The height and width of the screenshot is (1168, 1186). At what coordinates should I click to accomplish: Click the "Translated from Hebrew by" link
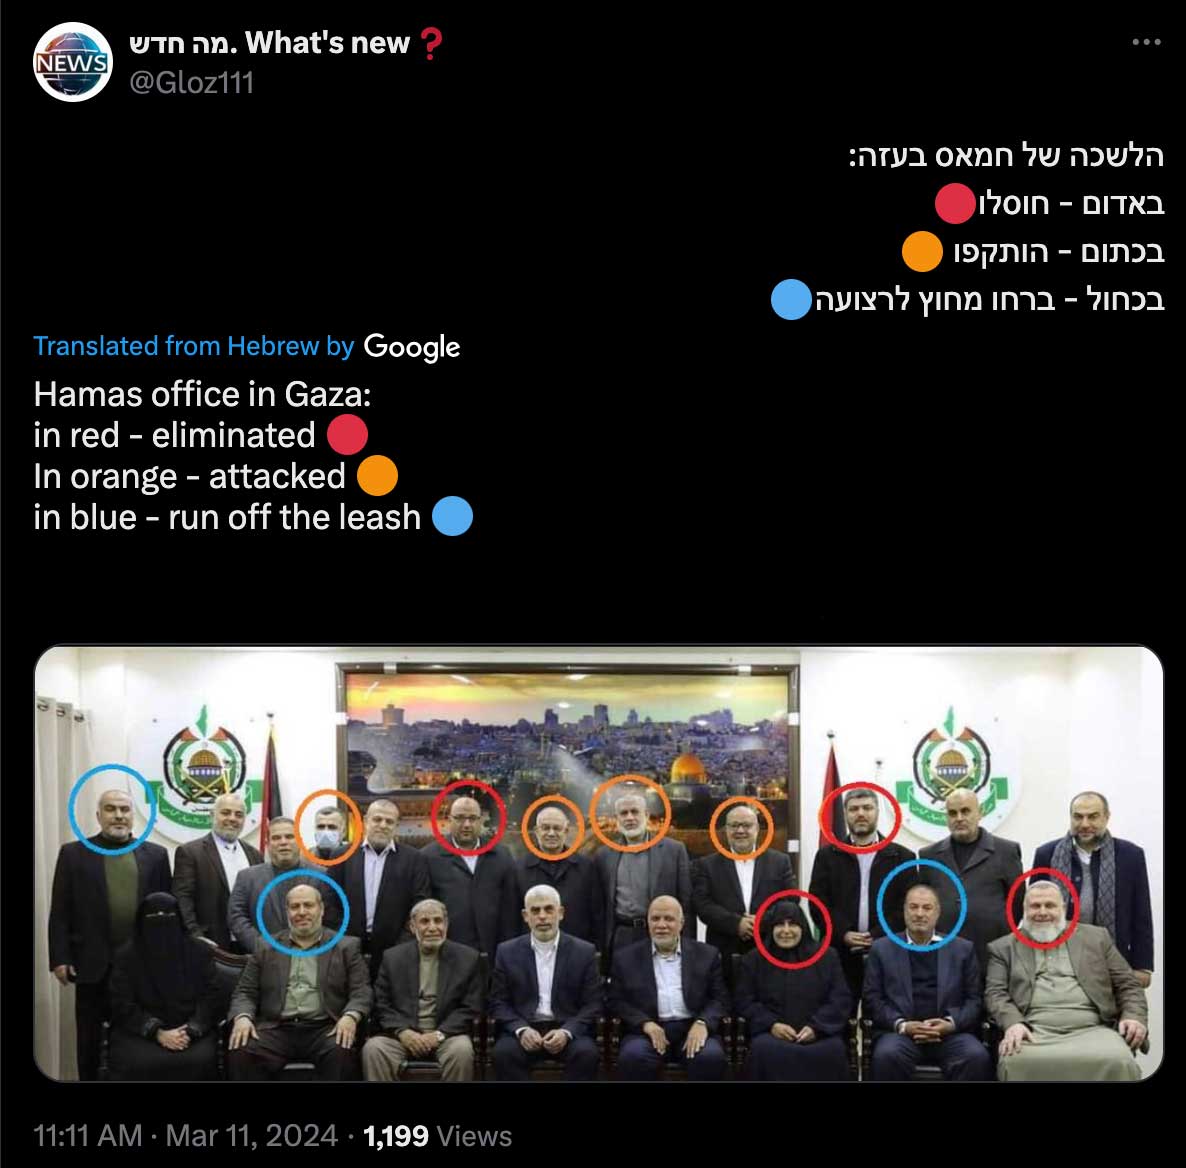point(194,346)
